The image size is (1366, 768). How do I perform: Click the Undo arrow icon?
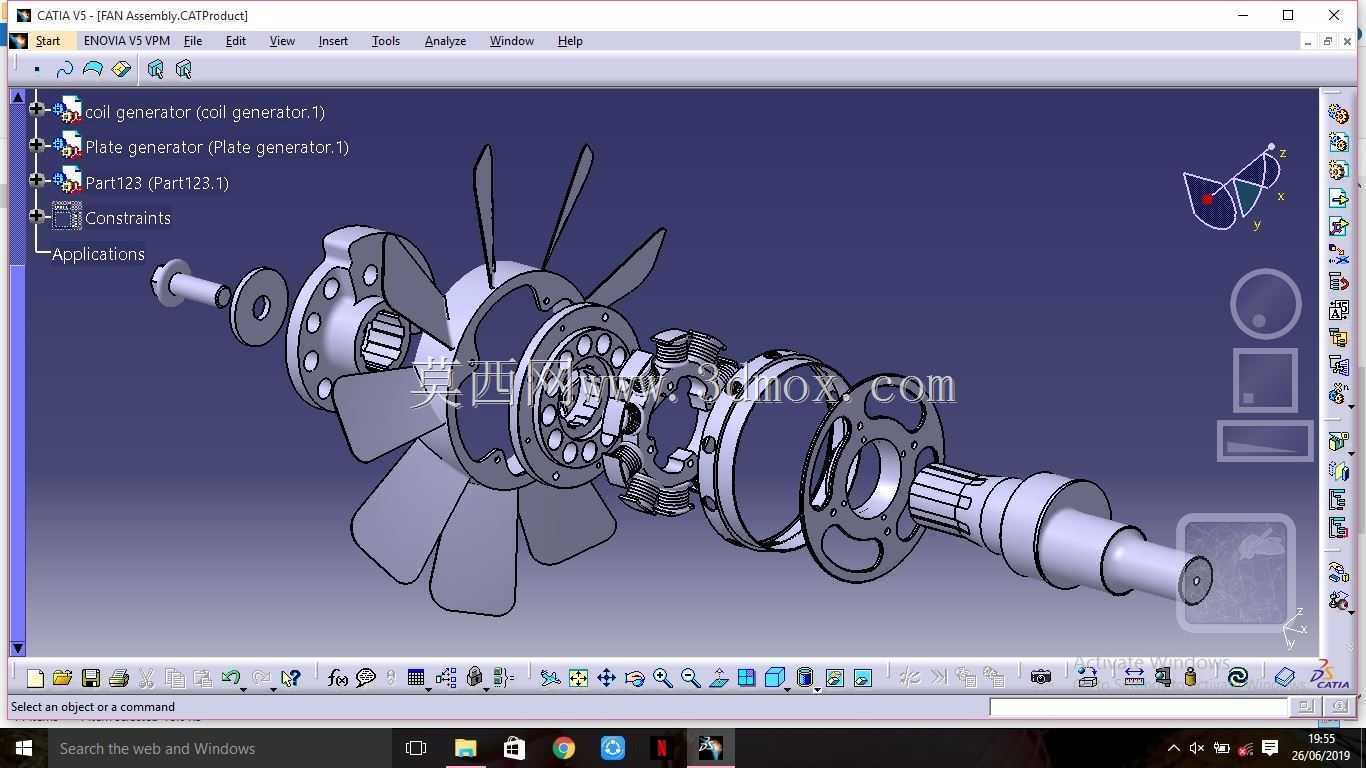pos(230,678)
